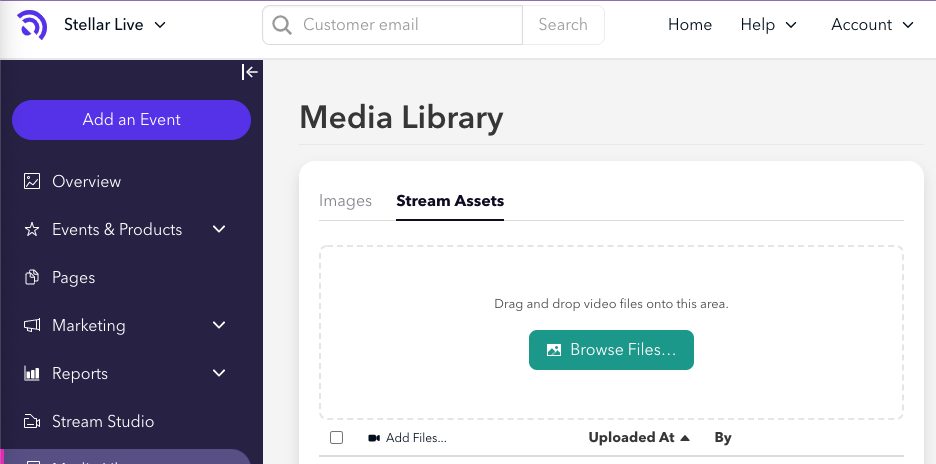This screenshot has height=464, width=936.
Task: Open the Help dropdown menu
Action: click(x=768, y=24)
